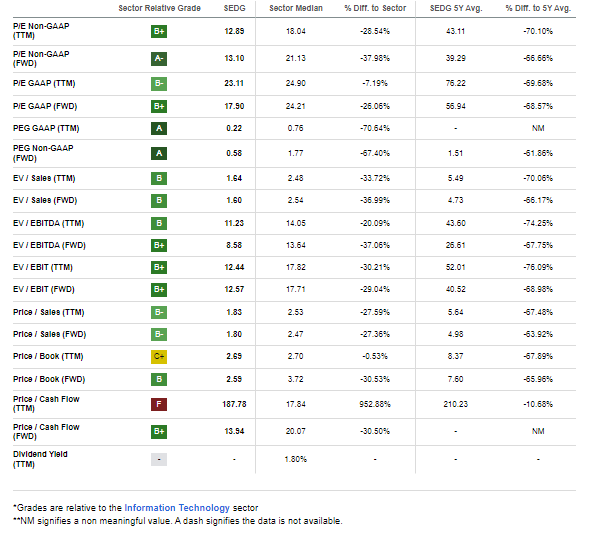Viewport: 589px width, 537px height.
Task: Click the B grade badge for EV / Sales (TTM)
Action: [159, 178]
